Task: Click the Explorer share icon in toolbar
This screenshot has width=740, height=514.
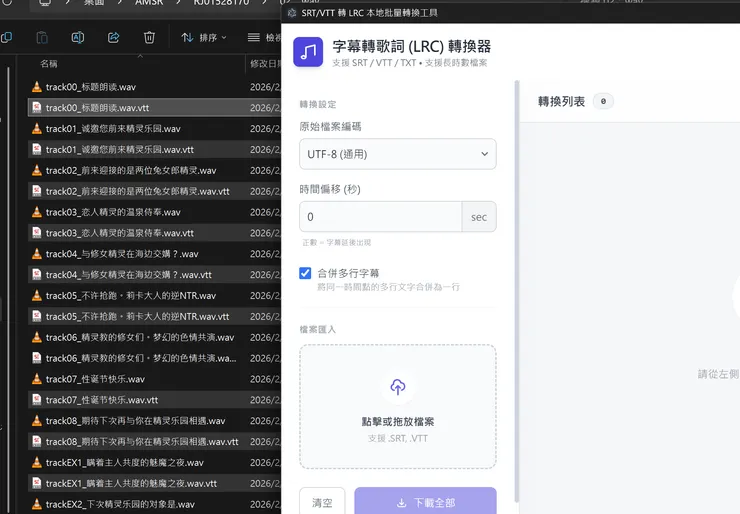Action: [114, 37]
